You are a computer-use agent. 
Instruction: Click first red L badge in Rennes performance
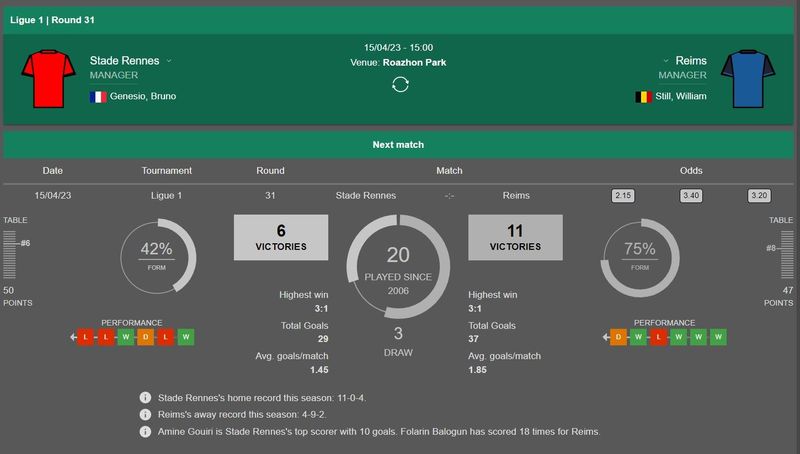click(86, 337)
